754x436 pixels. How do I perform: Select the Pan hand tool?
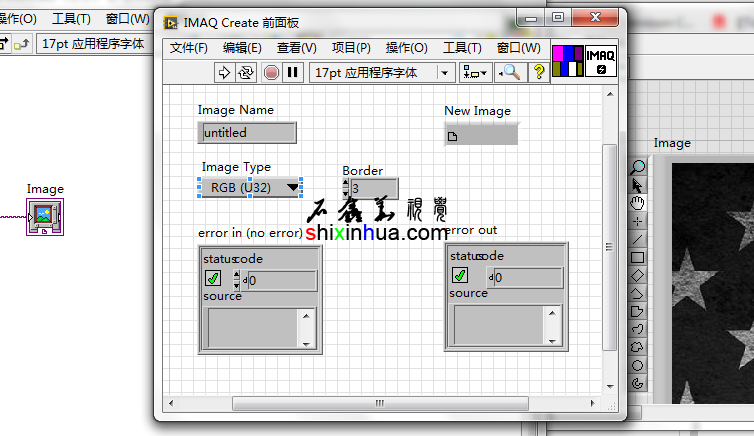coord(638,203)
